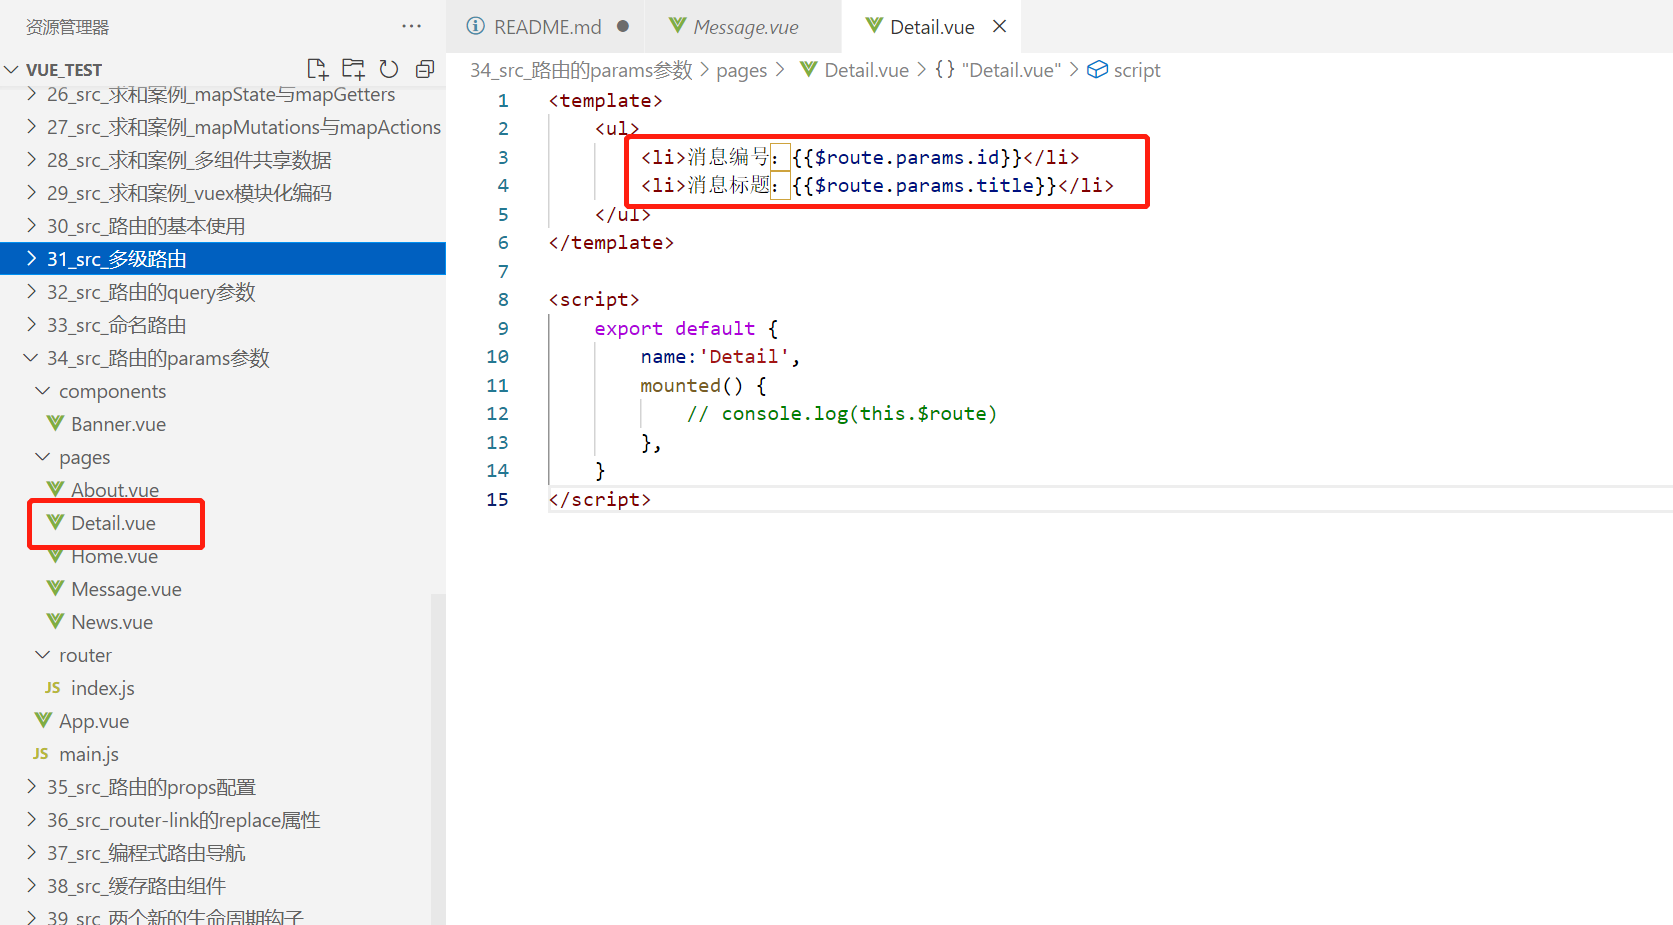The width and height of the screenshot is (1673, 925).
Task: Click the Detail.vue breadcrumb segment
Action: (866, 70)
